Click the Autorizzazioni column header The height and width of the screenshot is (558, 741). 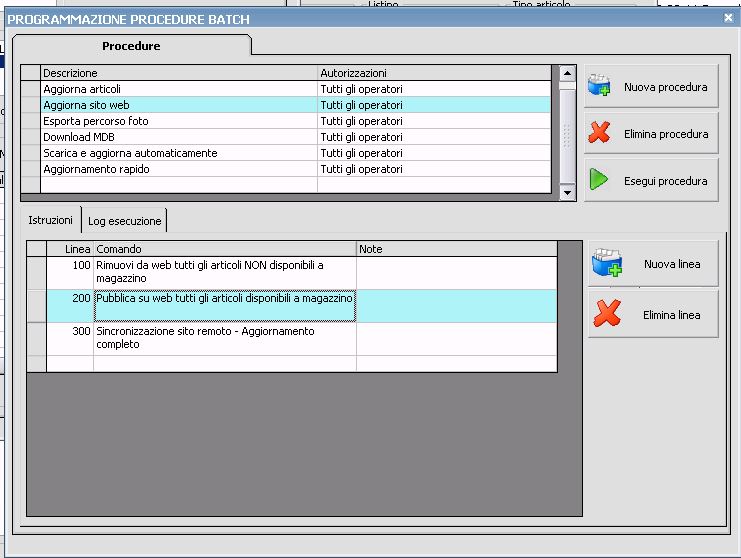coord(434,73)
